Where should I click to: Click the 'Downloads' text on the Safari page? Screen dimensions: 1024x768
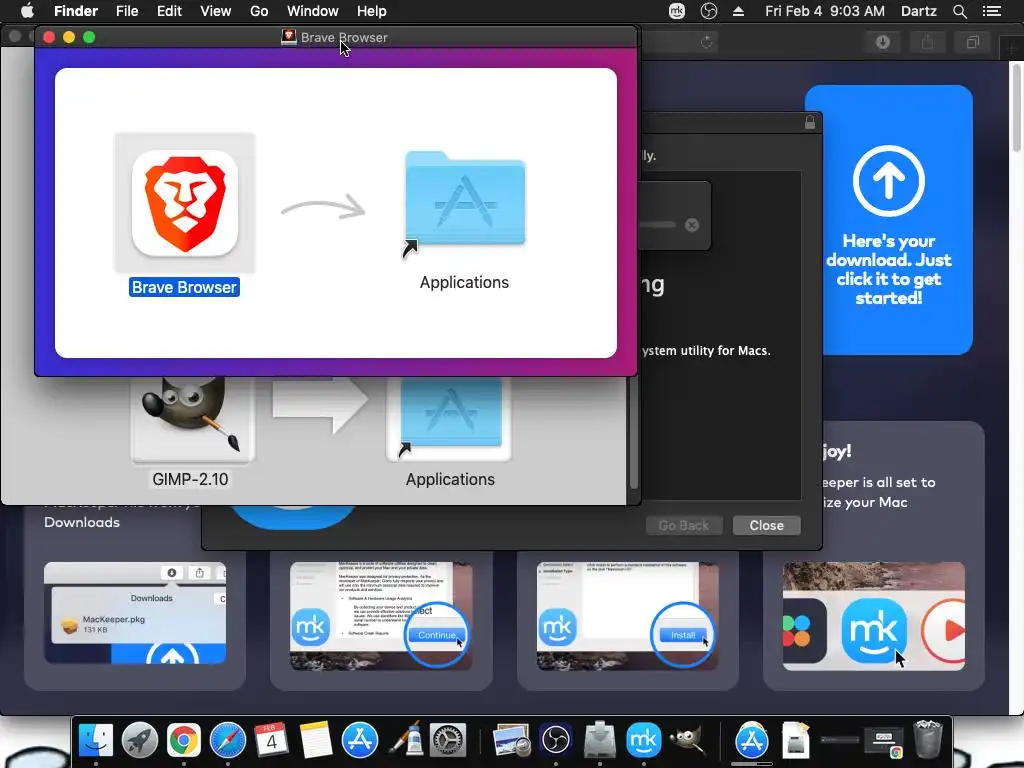point(82,522)
